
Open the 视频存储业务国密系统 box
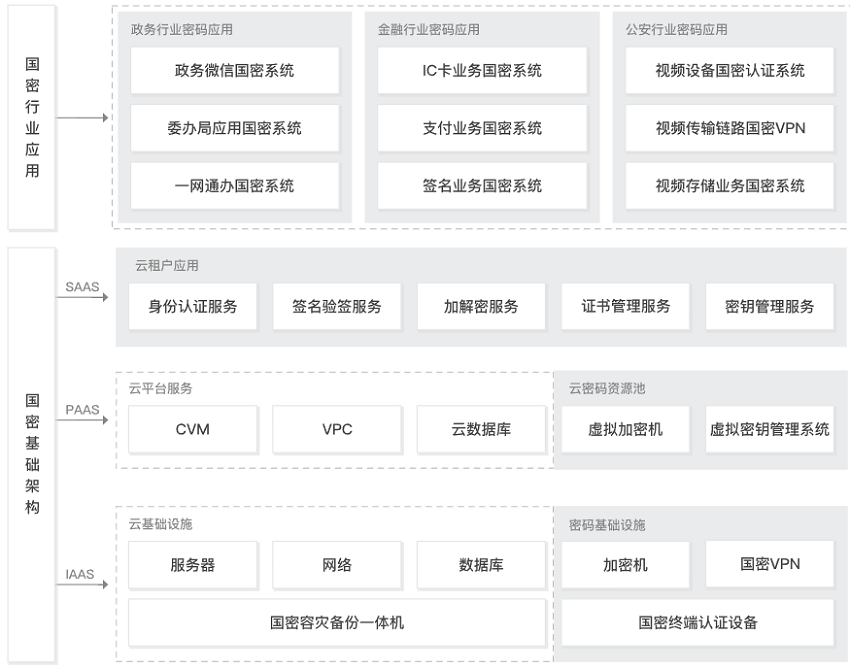click(730, 186)
